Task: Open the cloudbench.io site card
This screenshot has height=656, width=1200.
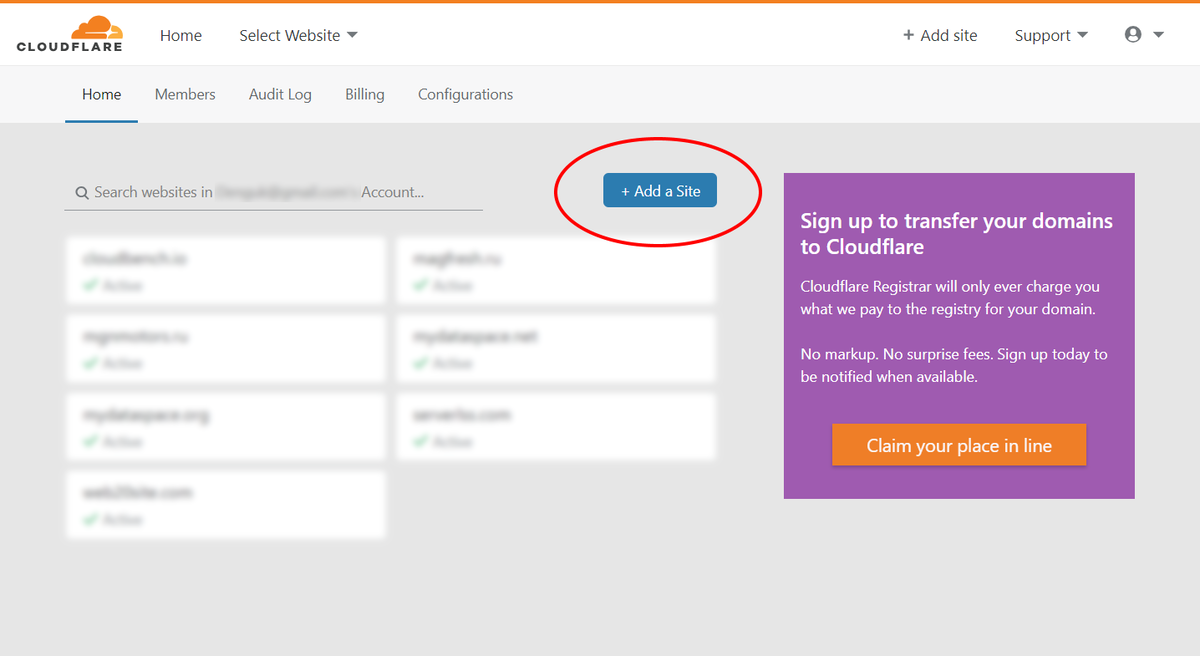Action: pyautogui.click(x=226, y=270)
